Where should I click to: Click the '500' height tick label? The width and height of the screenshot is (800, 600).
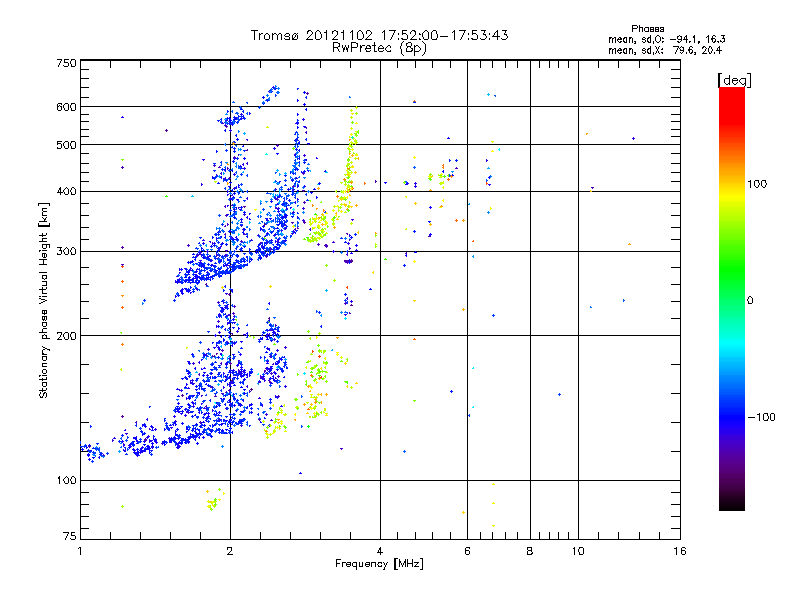coord(66,145)
